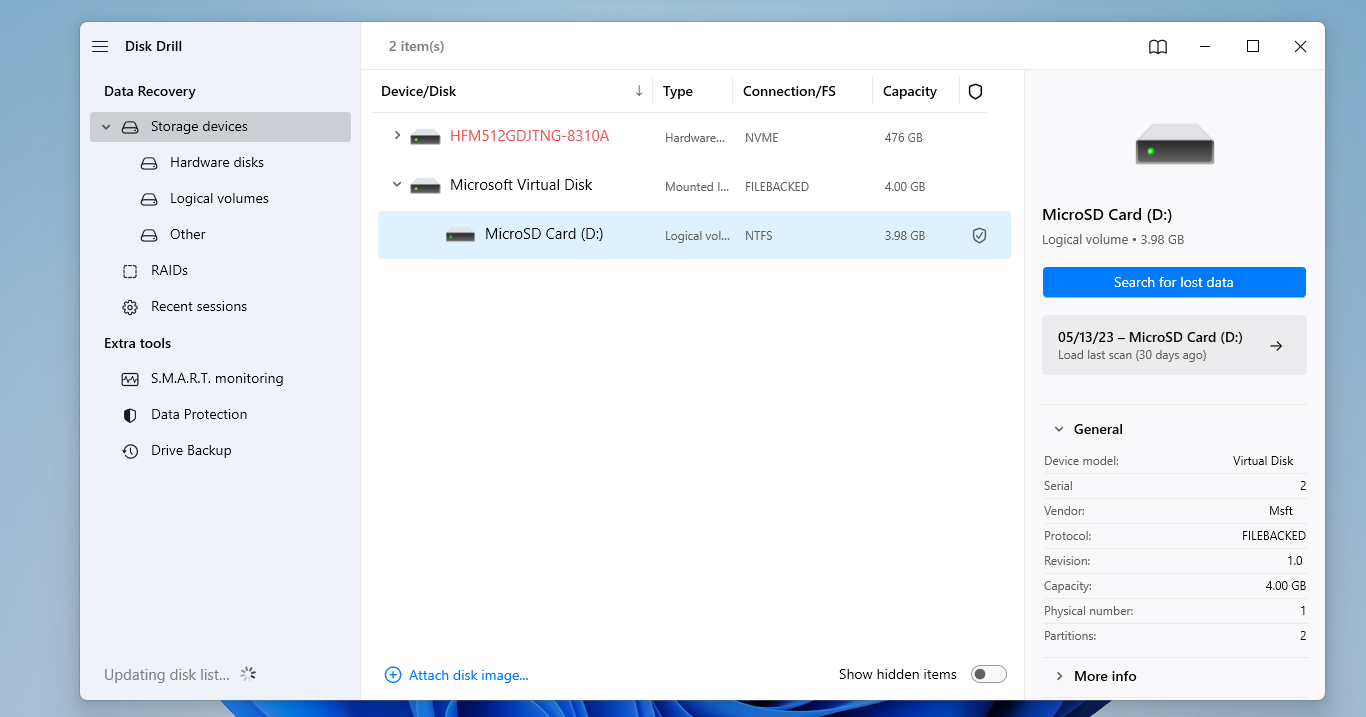This screenshot has height=717, width=1366.
Task: Sort by the Connection/FS column header
Action: tap(789, 91)
